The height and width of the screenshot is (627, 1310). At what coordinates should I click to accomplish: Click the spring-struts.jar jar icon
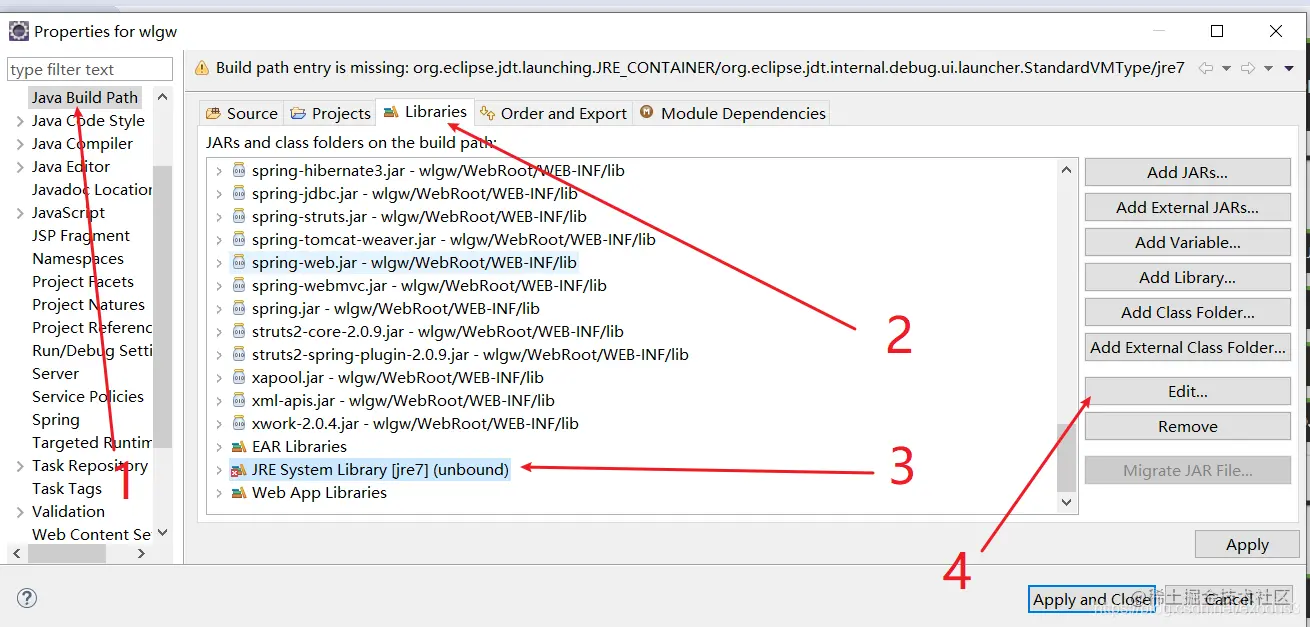(239, 216)
